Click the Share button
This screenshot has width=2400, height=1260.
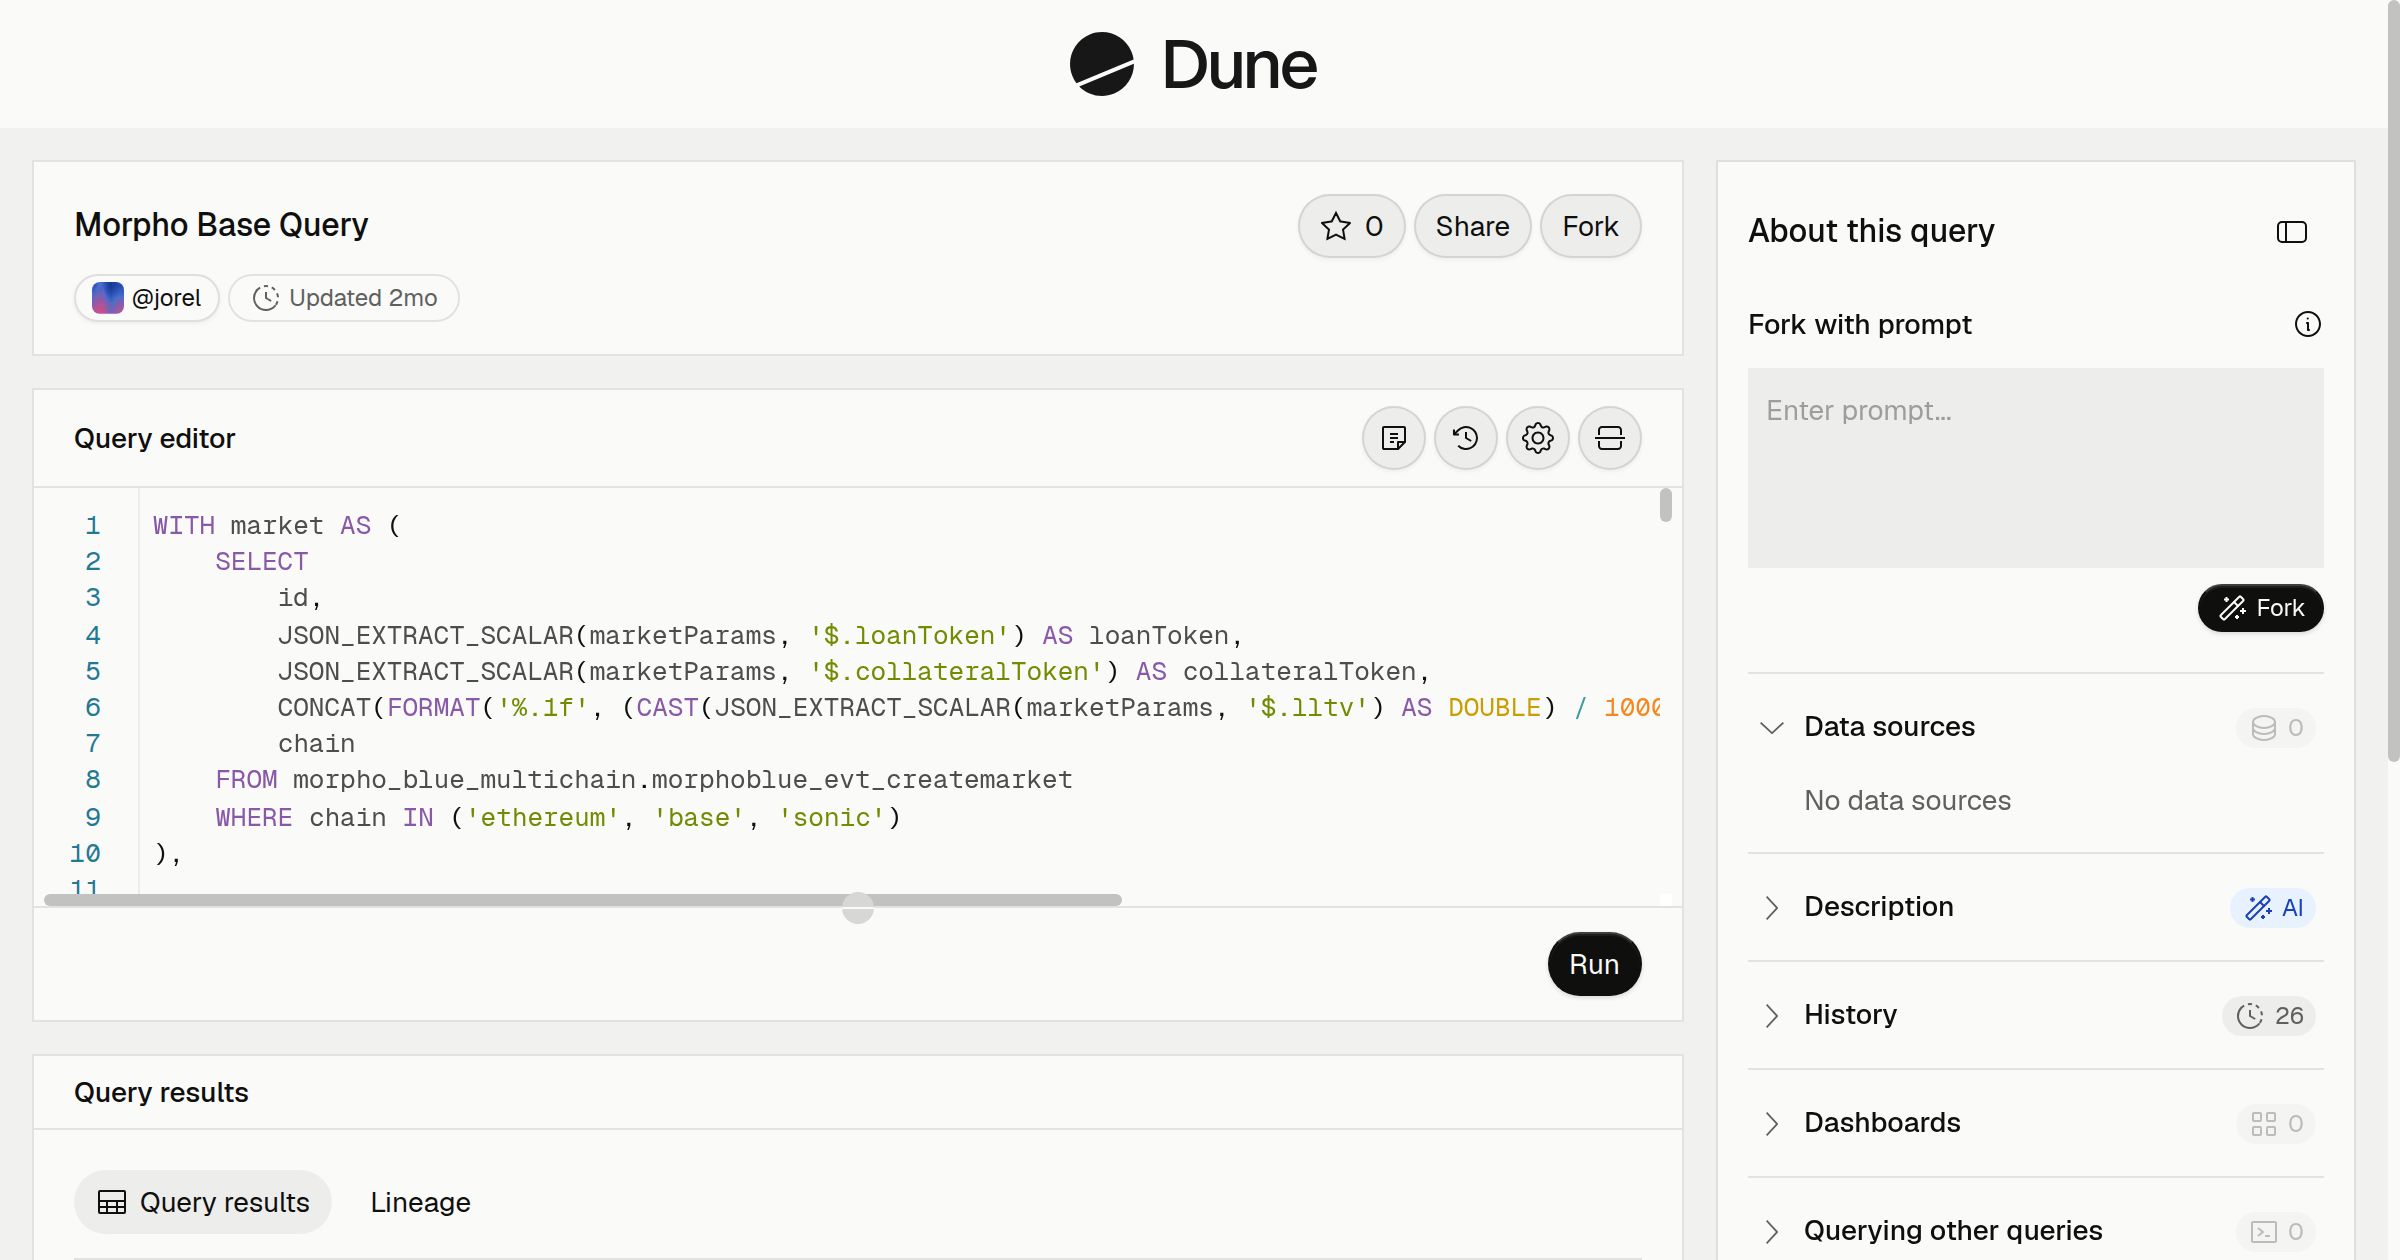1472,226
